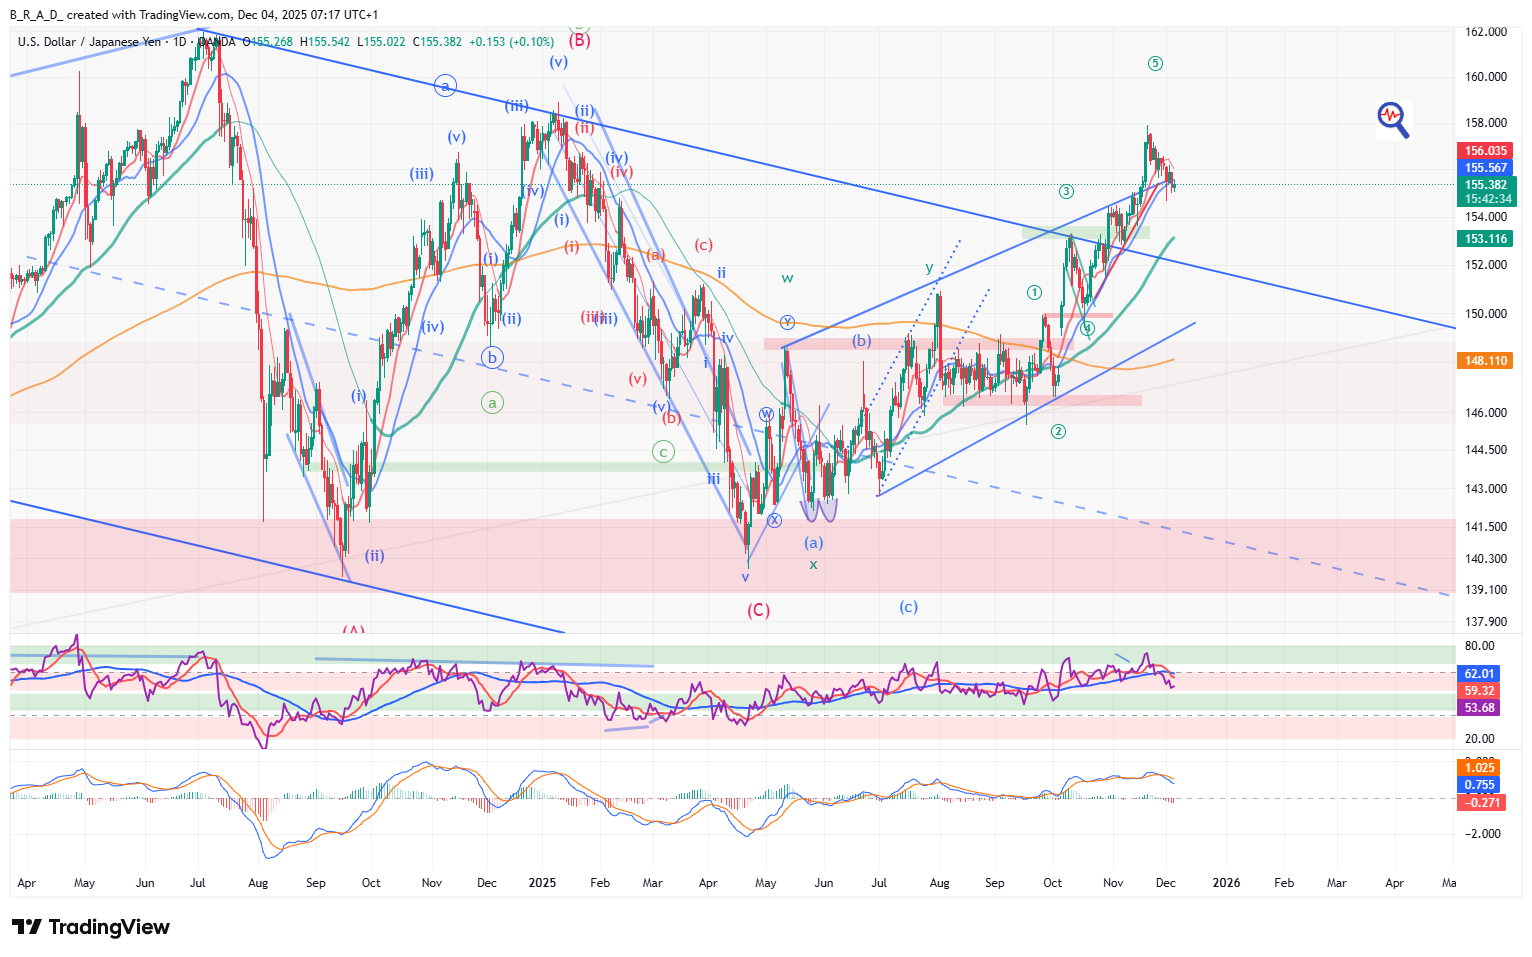The width and height of the screenshot is (1532, 957).
Task: Select the green circled 3 wave label
Action: coord(1067,192)
